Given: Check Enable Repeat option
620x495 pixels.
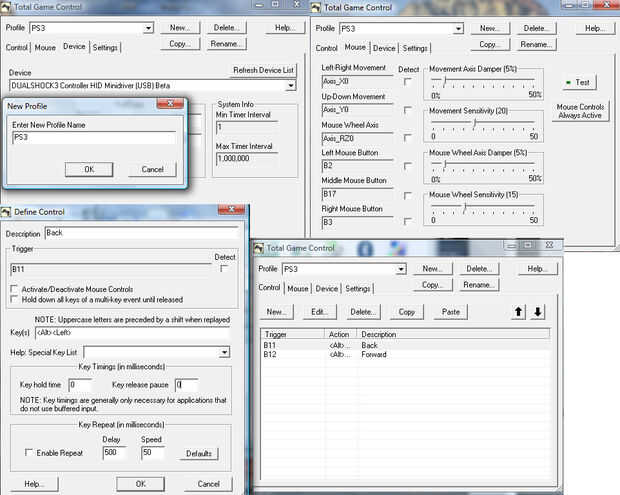Looking at the screenshot, I should pos(28,452).
